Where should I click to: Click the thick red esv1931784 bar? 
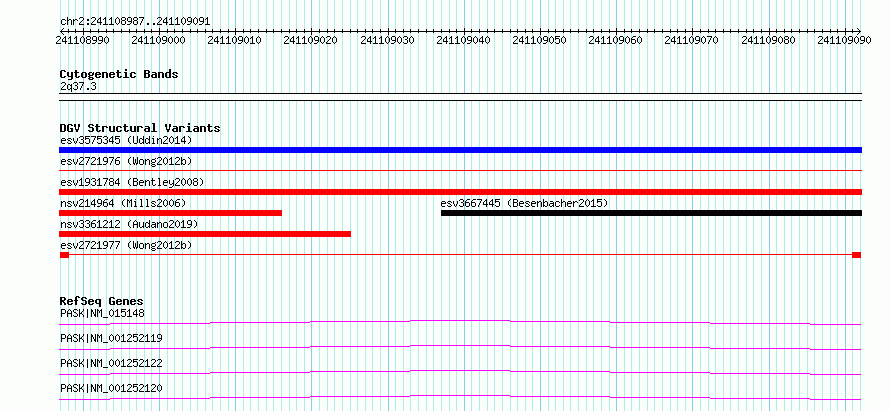(460, 192)
